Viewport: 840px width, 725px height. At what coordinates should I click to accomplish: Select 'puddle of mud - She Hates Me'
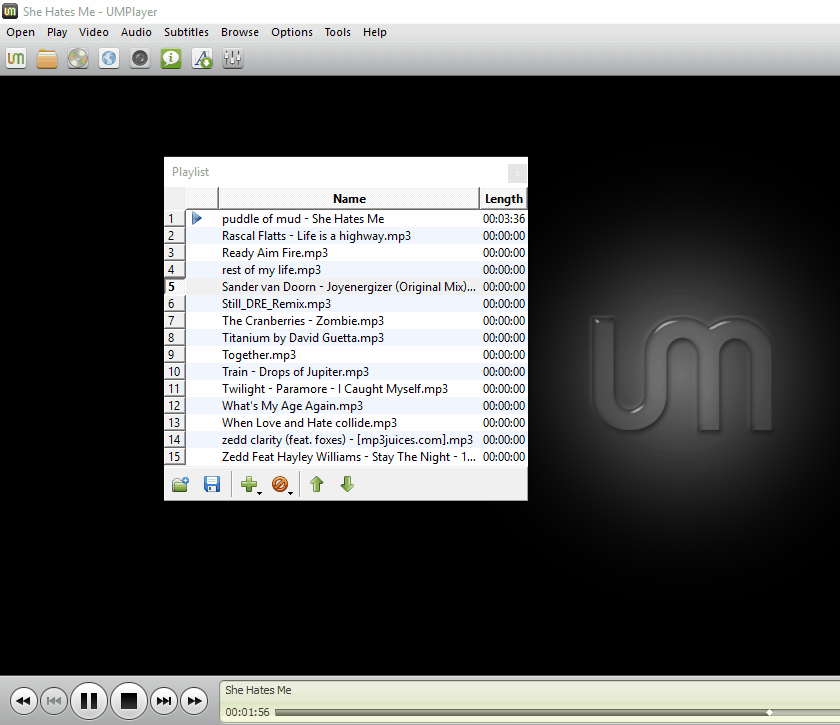[x=303, y=219]
